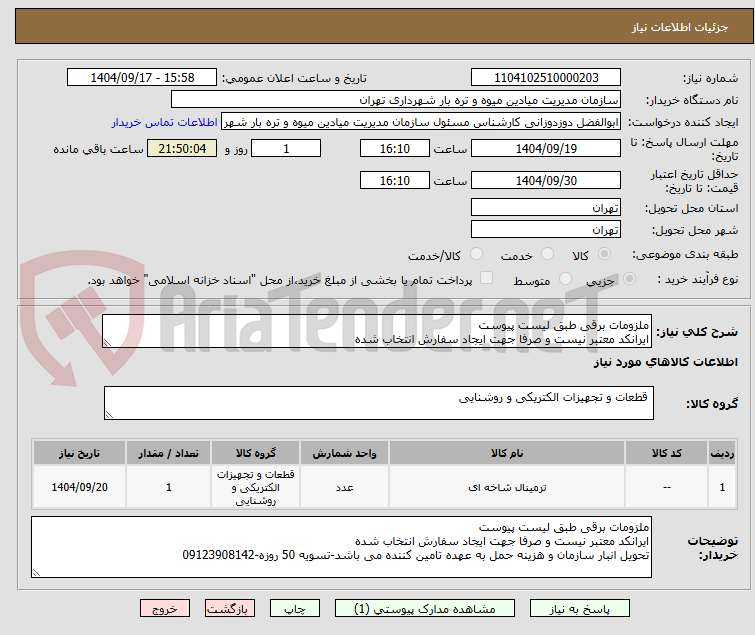
Task: Click the price validity time field 16:10
Action: point(394,180)
